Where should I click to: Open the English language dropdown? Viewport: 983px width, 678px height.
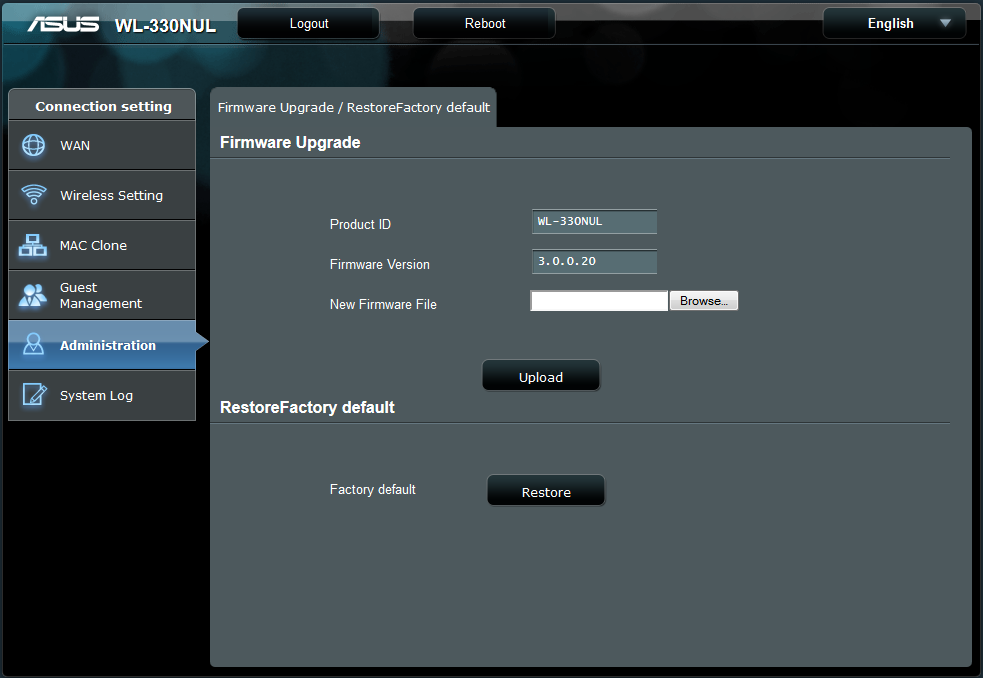(x=891, y=23)
